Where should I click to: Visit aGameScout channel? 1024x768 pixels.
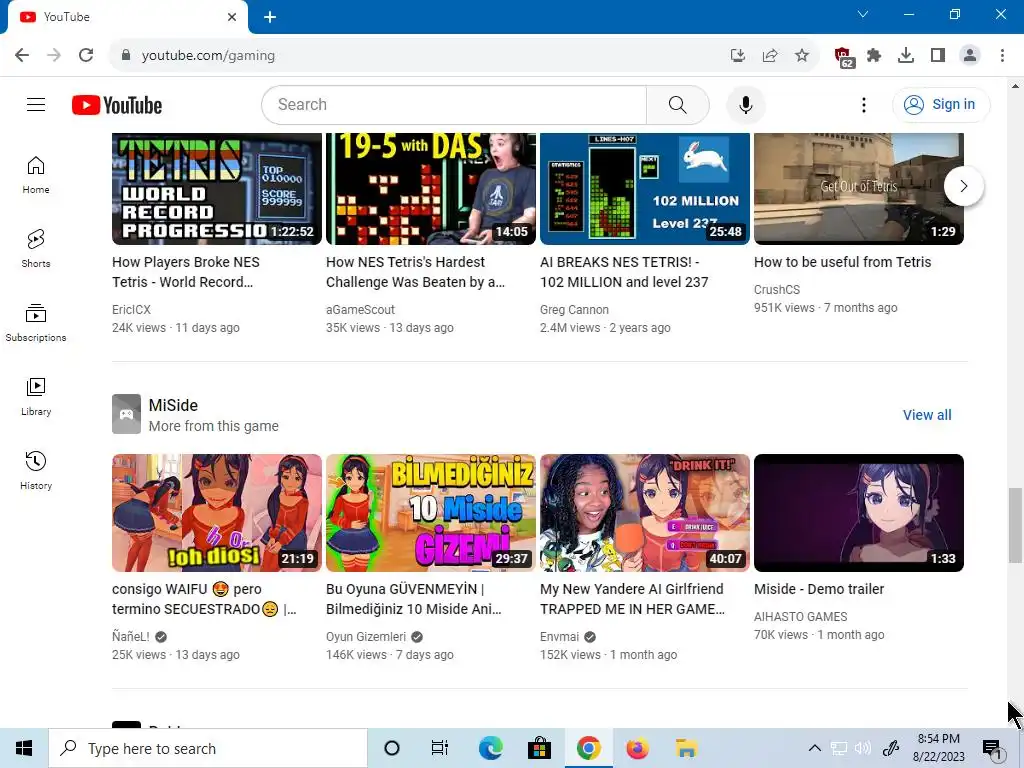coord(360,310)
